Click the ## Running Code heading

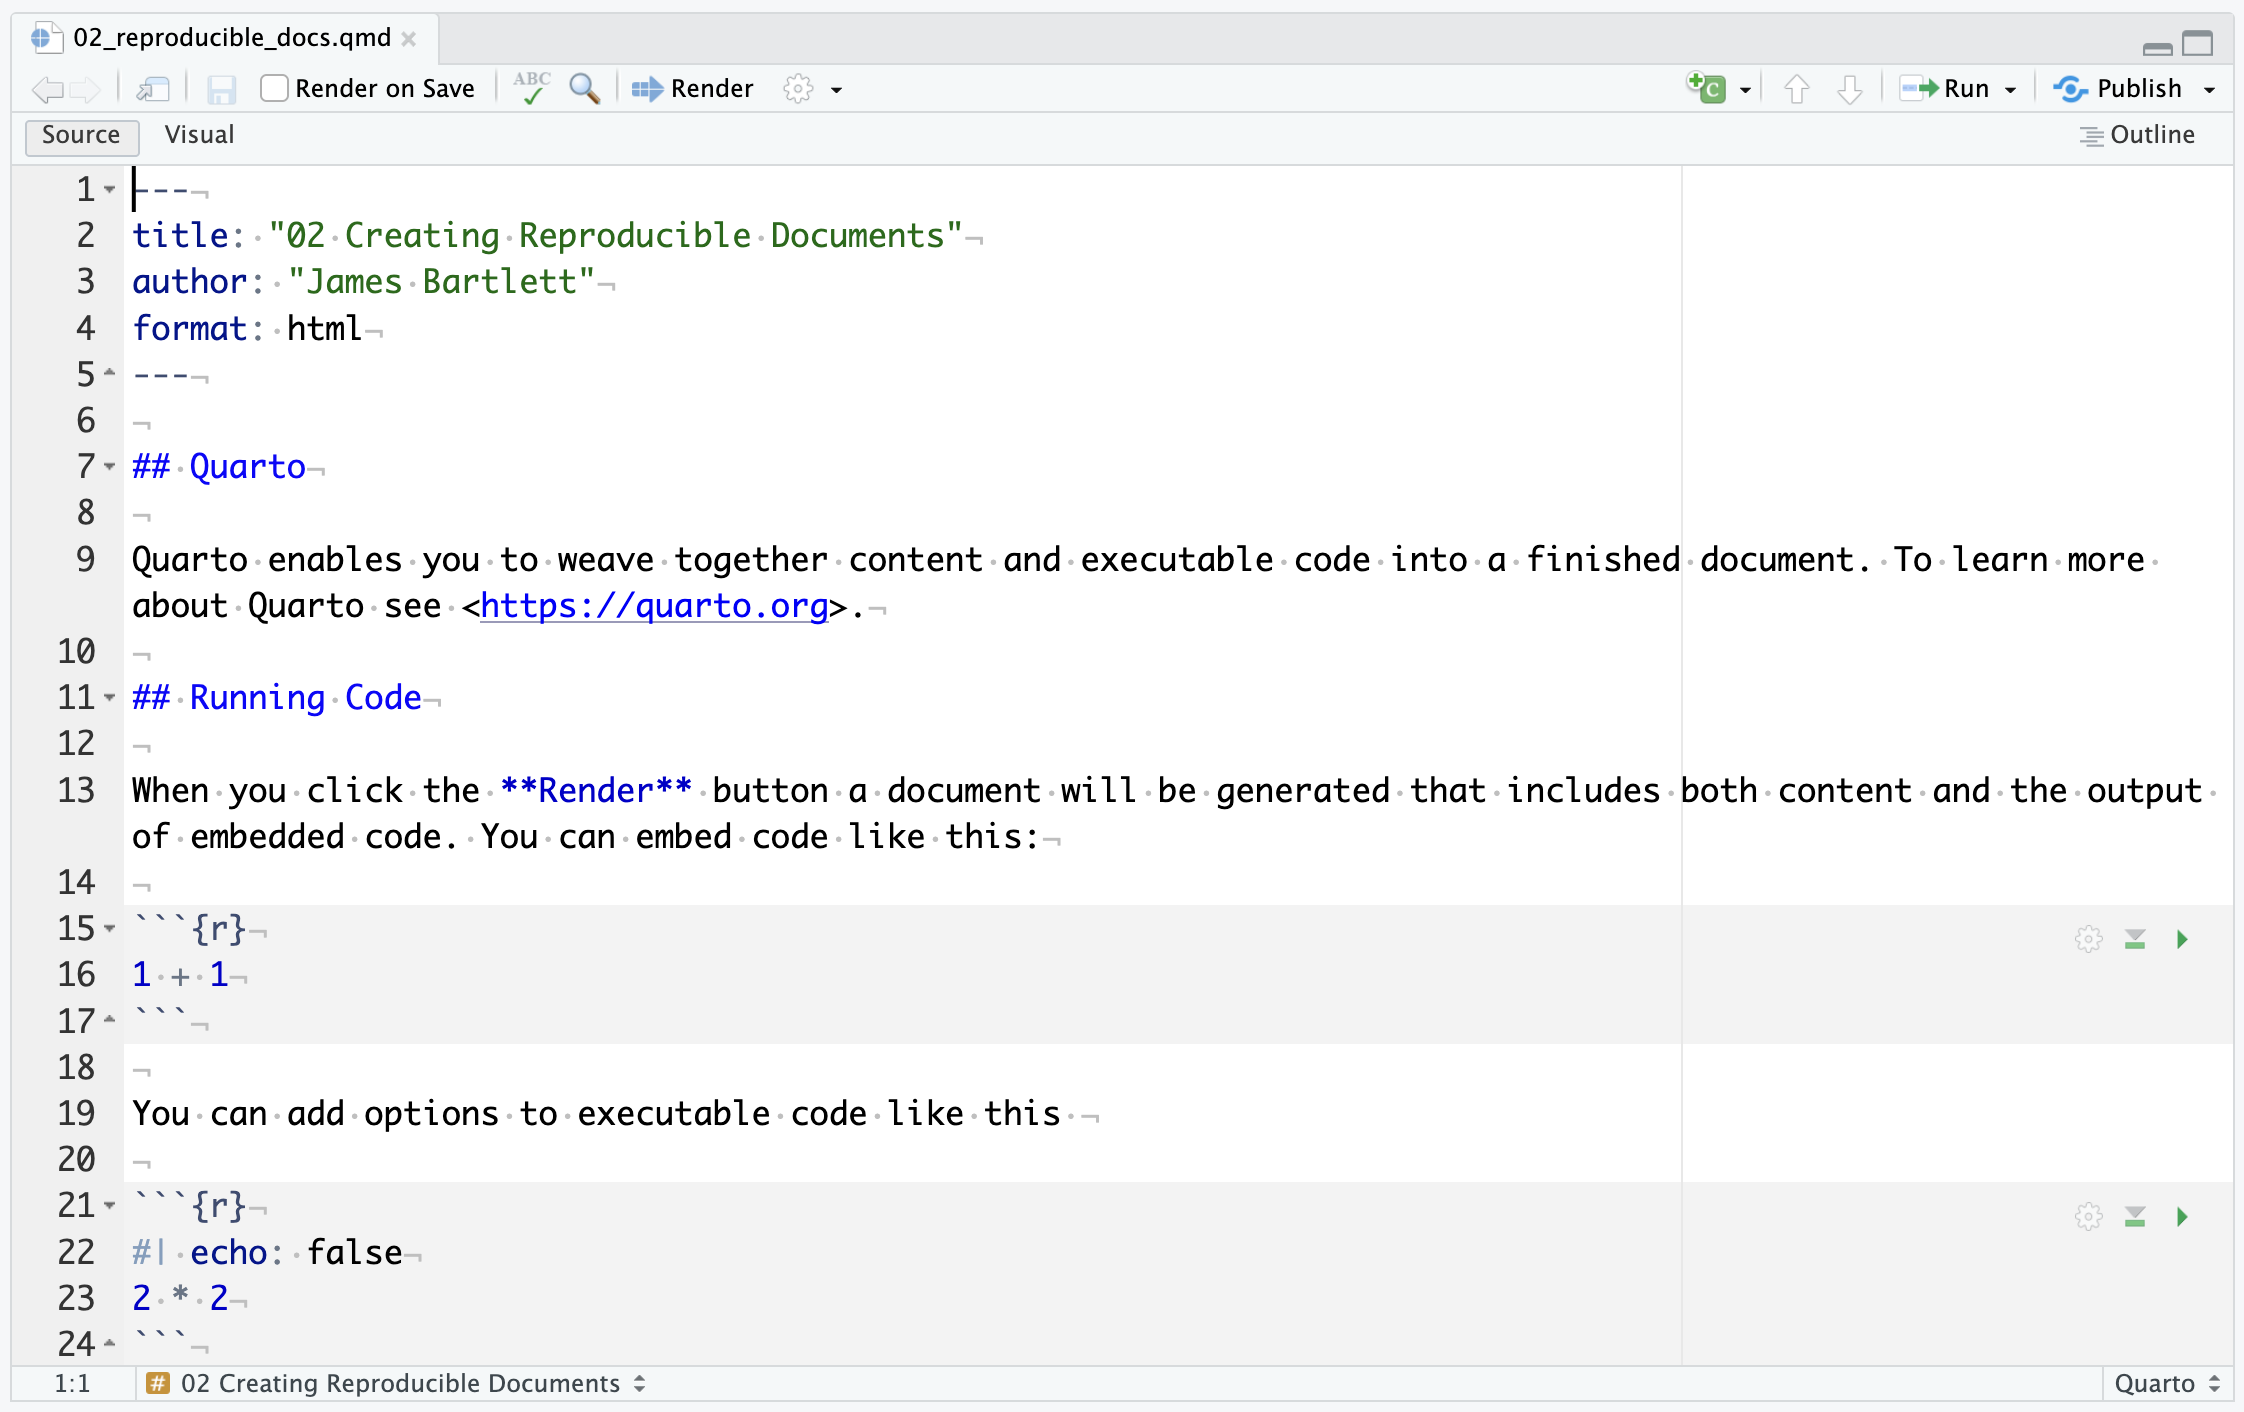[277, 698]
